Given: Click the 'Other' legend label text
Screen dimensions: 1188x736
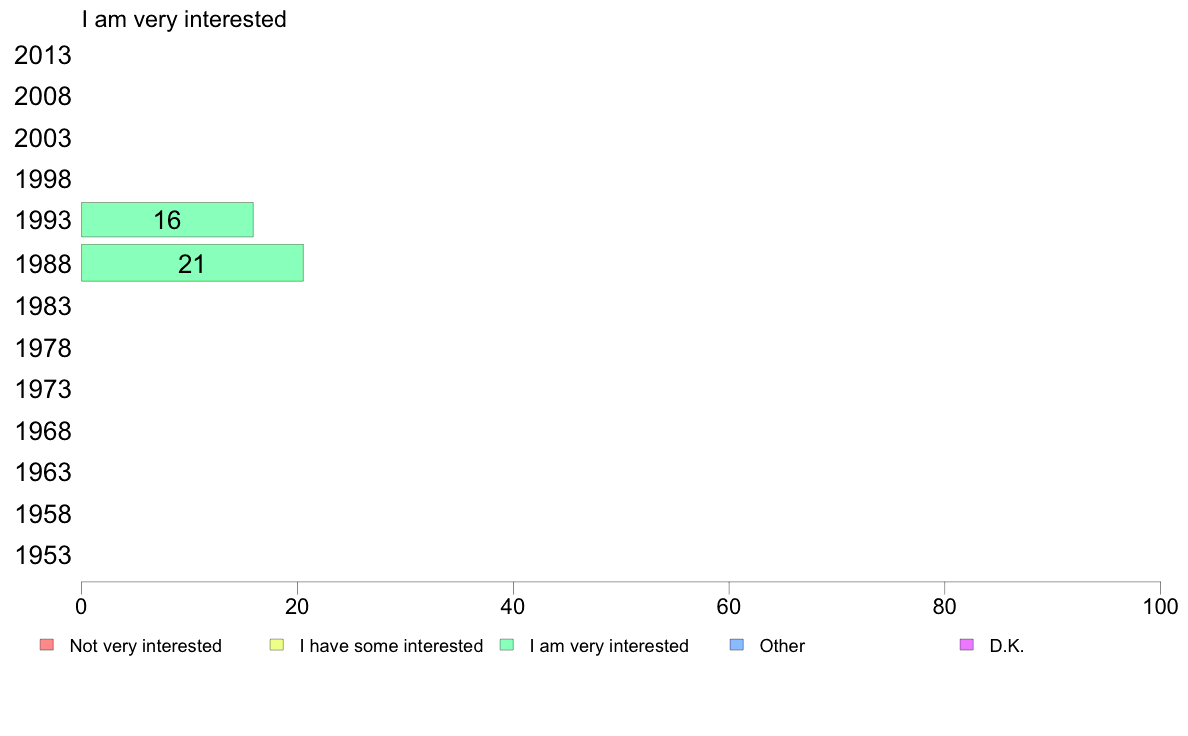Looking at the screenshot, I should [782, 646].
